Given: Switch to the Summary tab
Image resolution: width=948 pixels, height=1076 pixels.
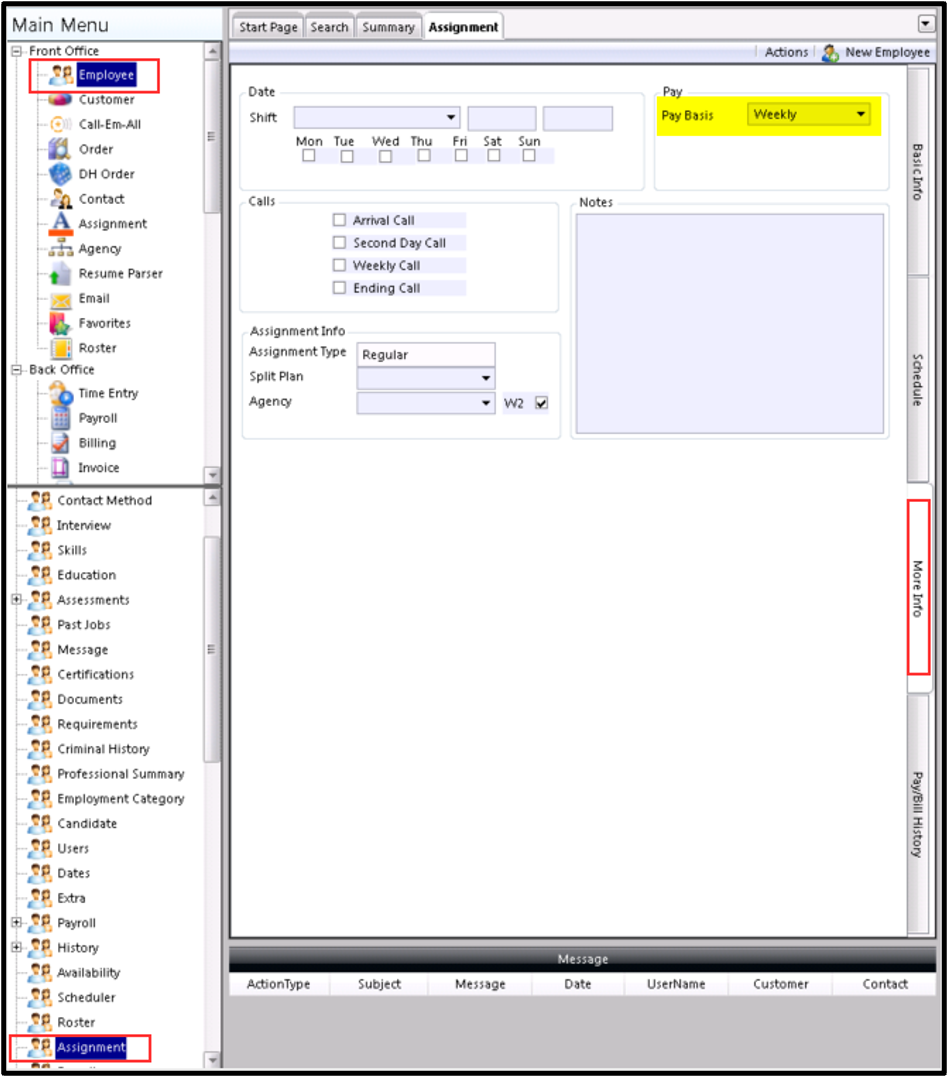Looking at the screenshot, I should point(389,27).
